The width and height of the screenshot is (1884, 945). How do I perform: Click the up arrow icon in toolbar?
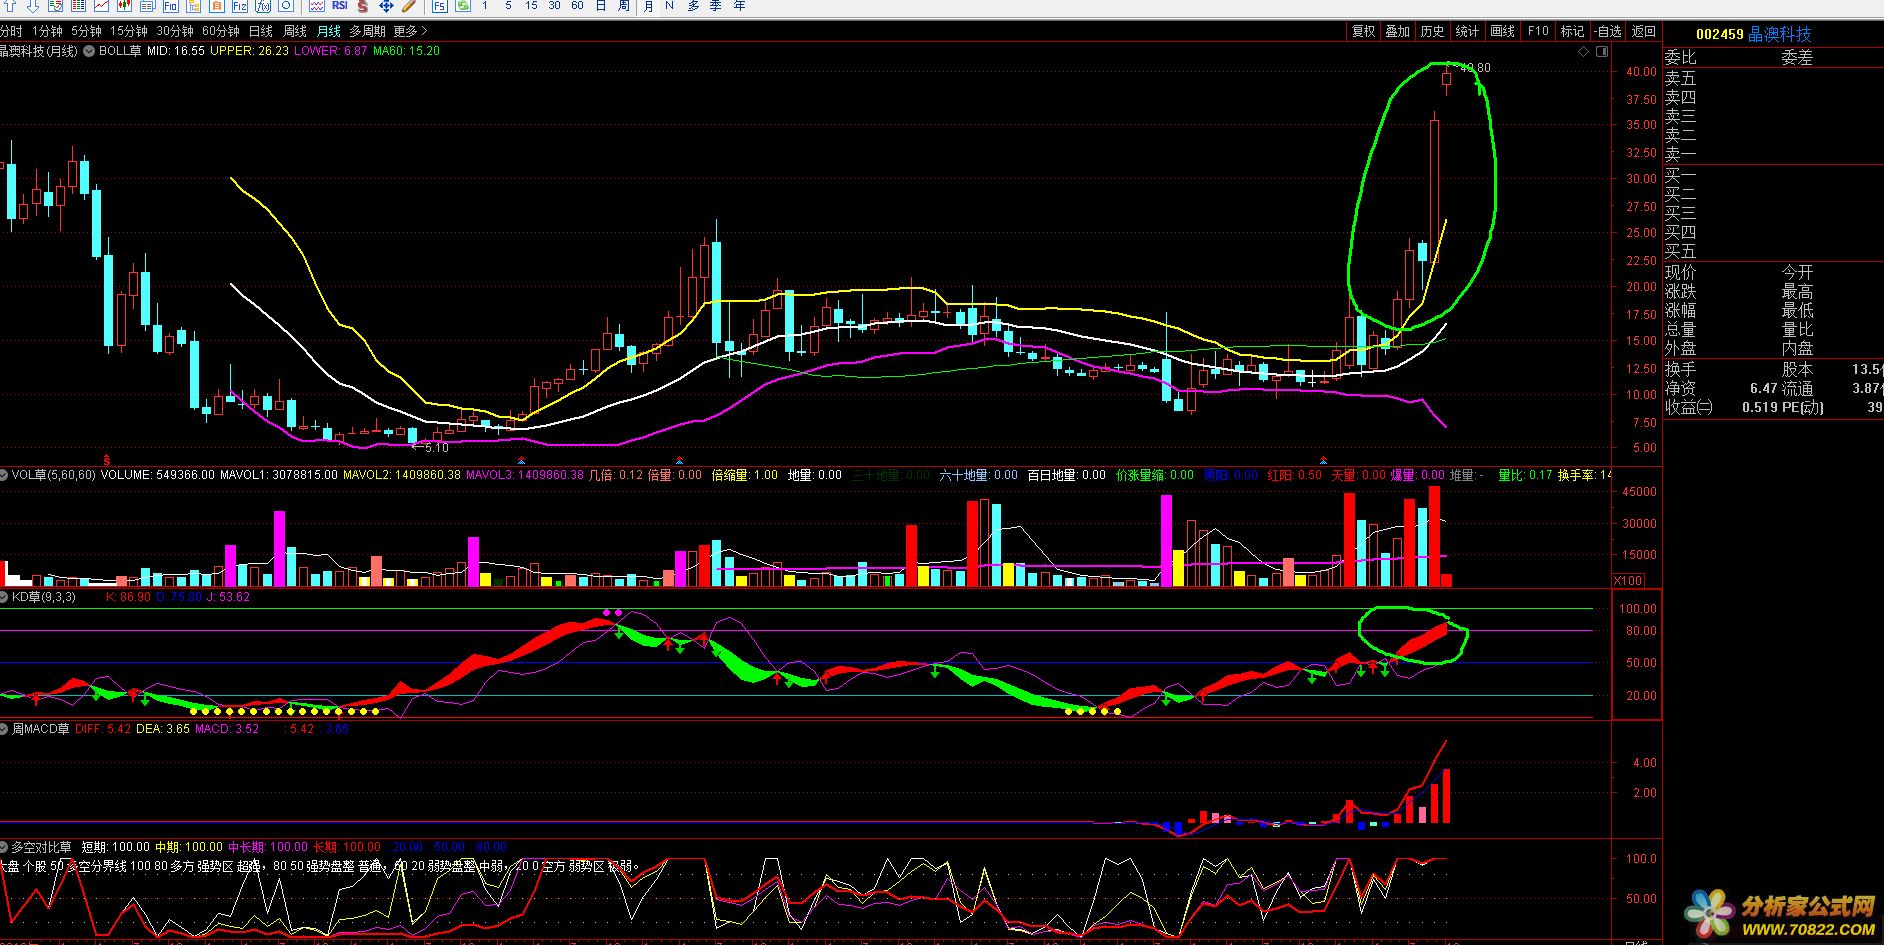click(10, 6)
